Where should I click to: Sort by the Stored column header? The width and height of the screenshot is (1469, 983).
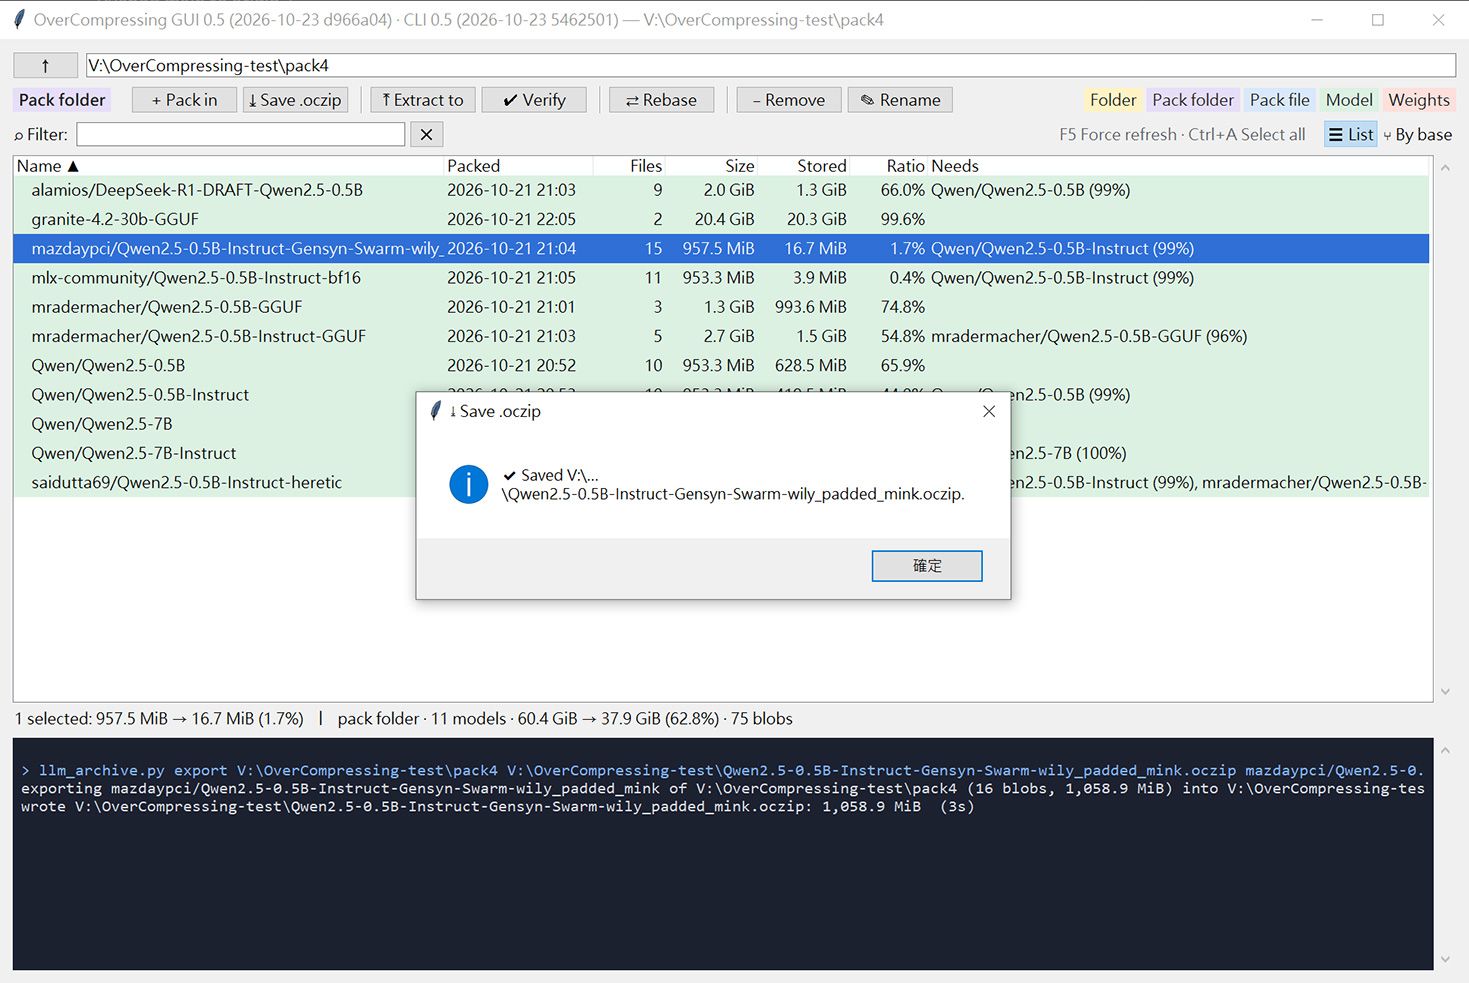[803, 166]
